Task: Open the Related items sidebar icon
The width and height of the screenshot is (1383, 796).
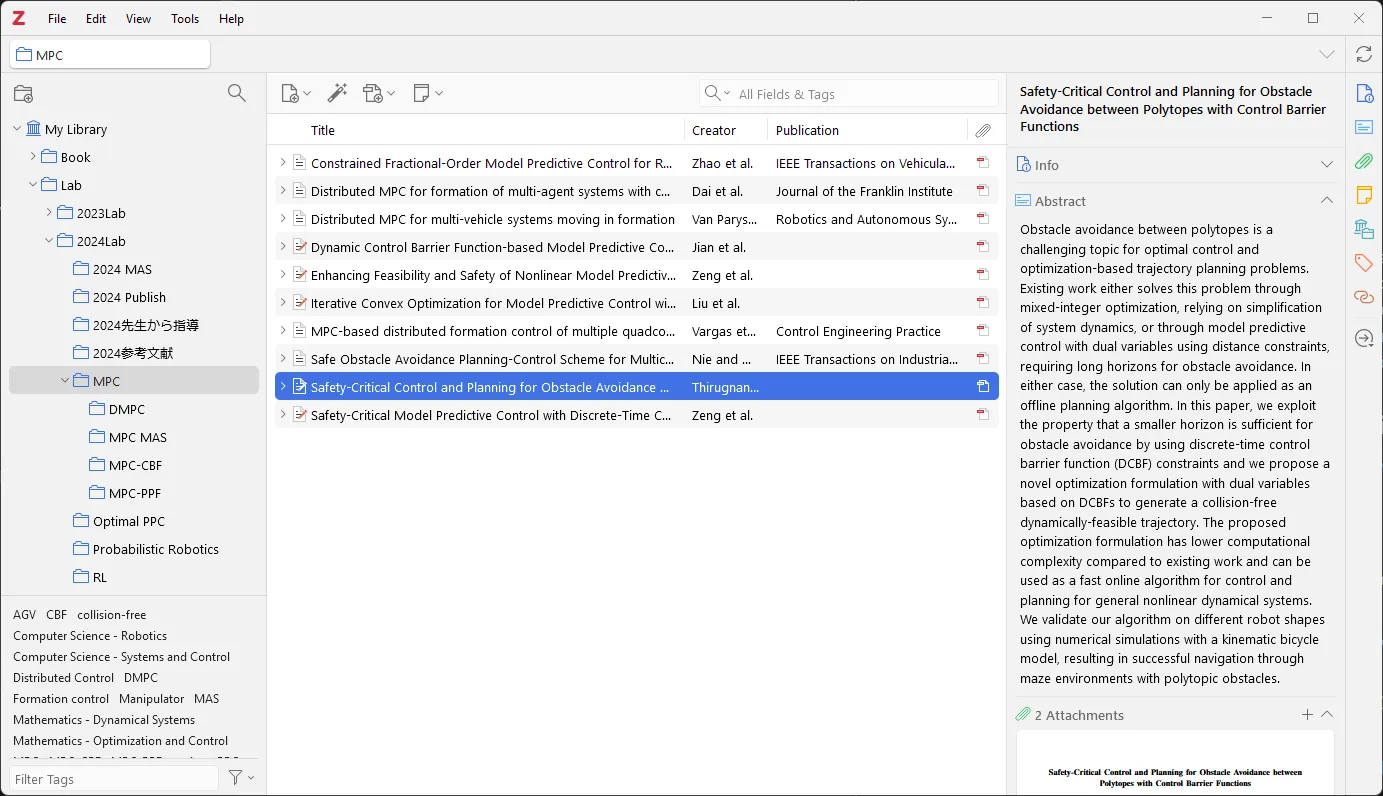Action: [1364, 297]
